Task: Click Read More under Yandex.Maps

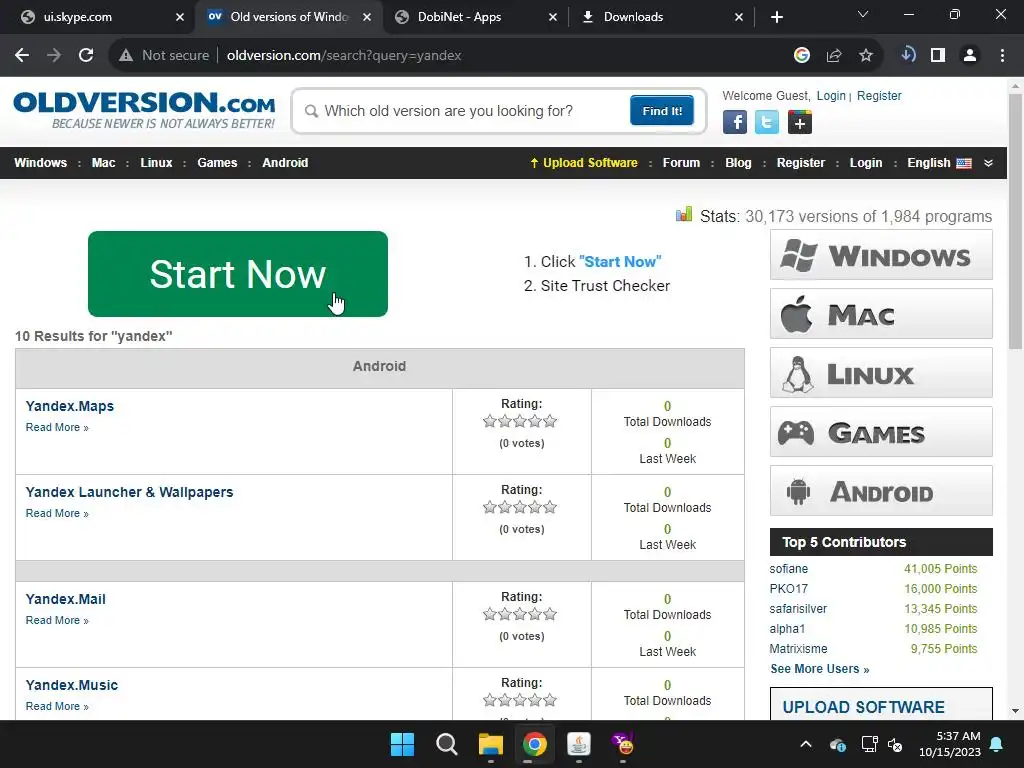Action: pyautogui.click(x=57, y=428)
